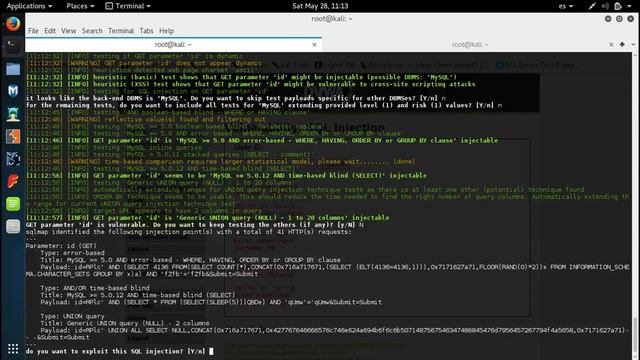Close the terminal window
Viewport: 640px width, 360px height.
tap(631, 19)
